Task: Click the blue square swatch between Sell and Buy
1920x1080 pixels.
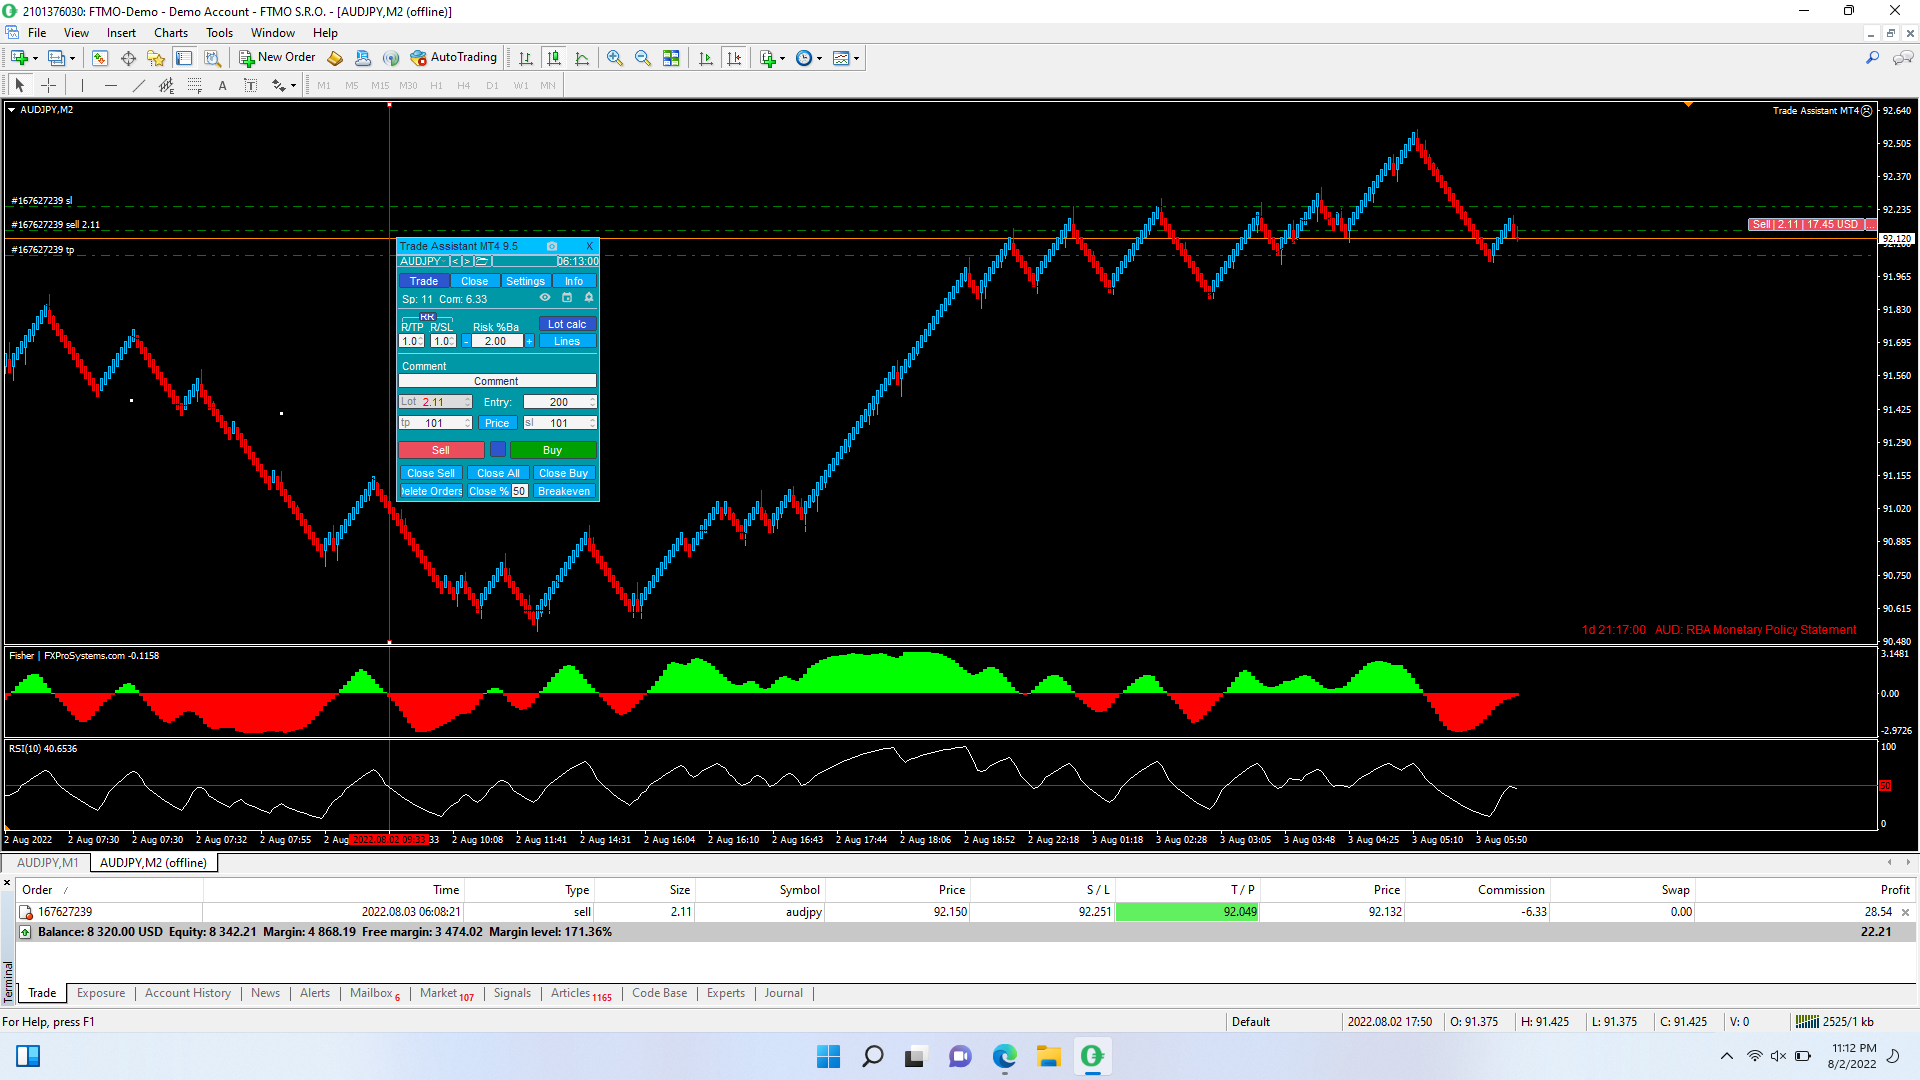Action: point(497,450)
